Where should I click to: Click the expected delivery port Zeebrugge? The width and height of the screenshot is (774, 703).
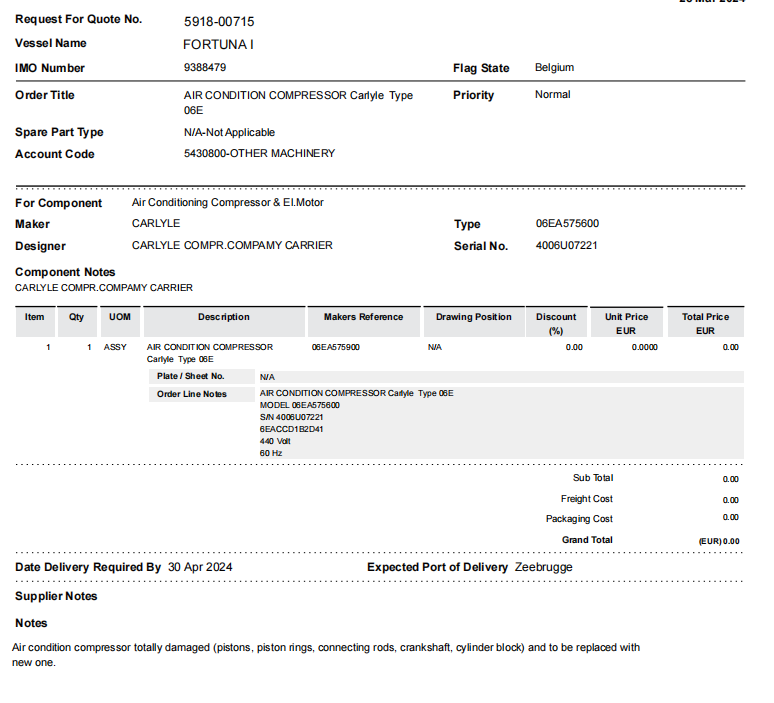543,567
